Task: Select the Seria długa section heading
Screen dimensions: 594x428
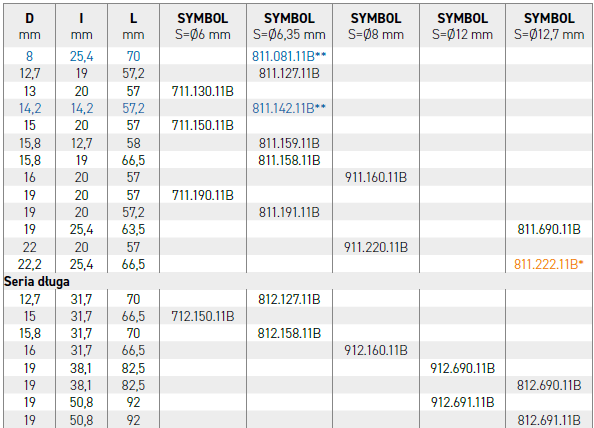Action: 37,282
